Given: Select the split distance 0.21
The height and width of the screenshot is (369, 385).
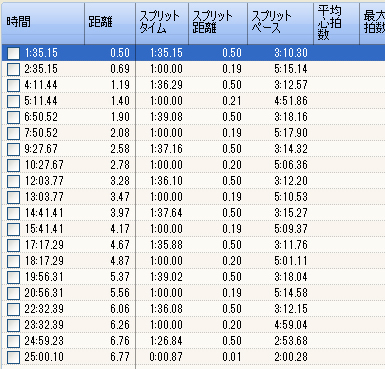Looking at the screenshot, I should (x=232, y=101).
